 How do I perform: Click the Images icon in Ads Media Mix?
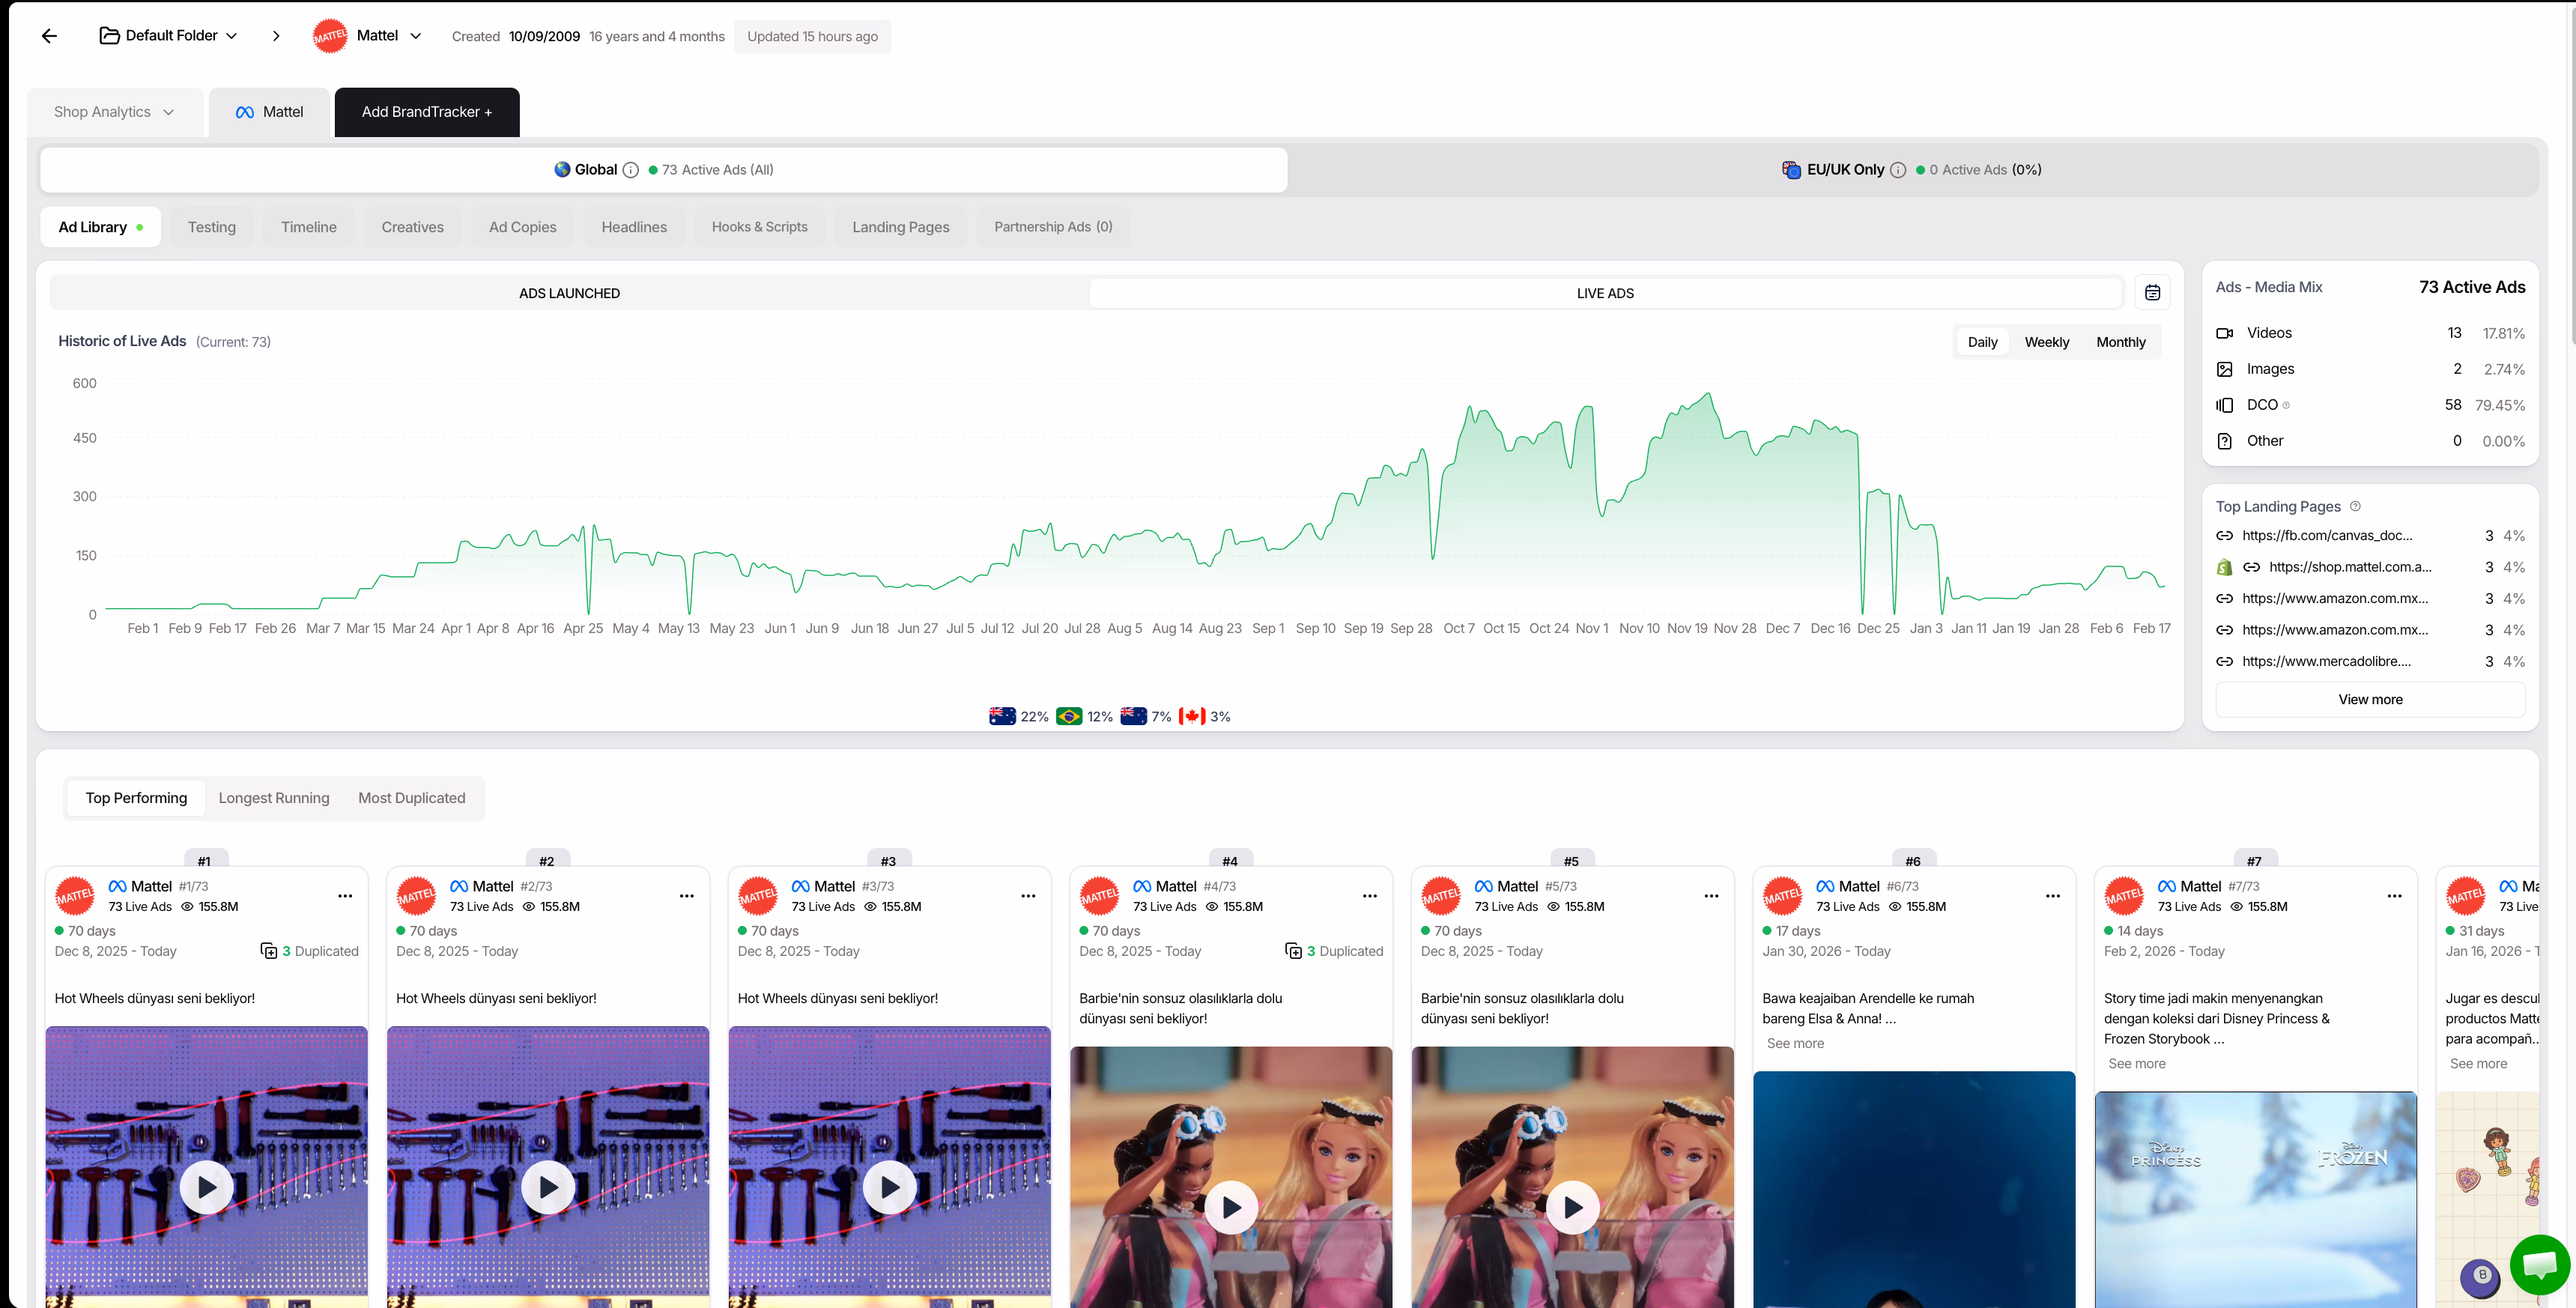tap(2224, 369)
